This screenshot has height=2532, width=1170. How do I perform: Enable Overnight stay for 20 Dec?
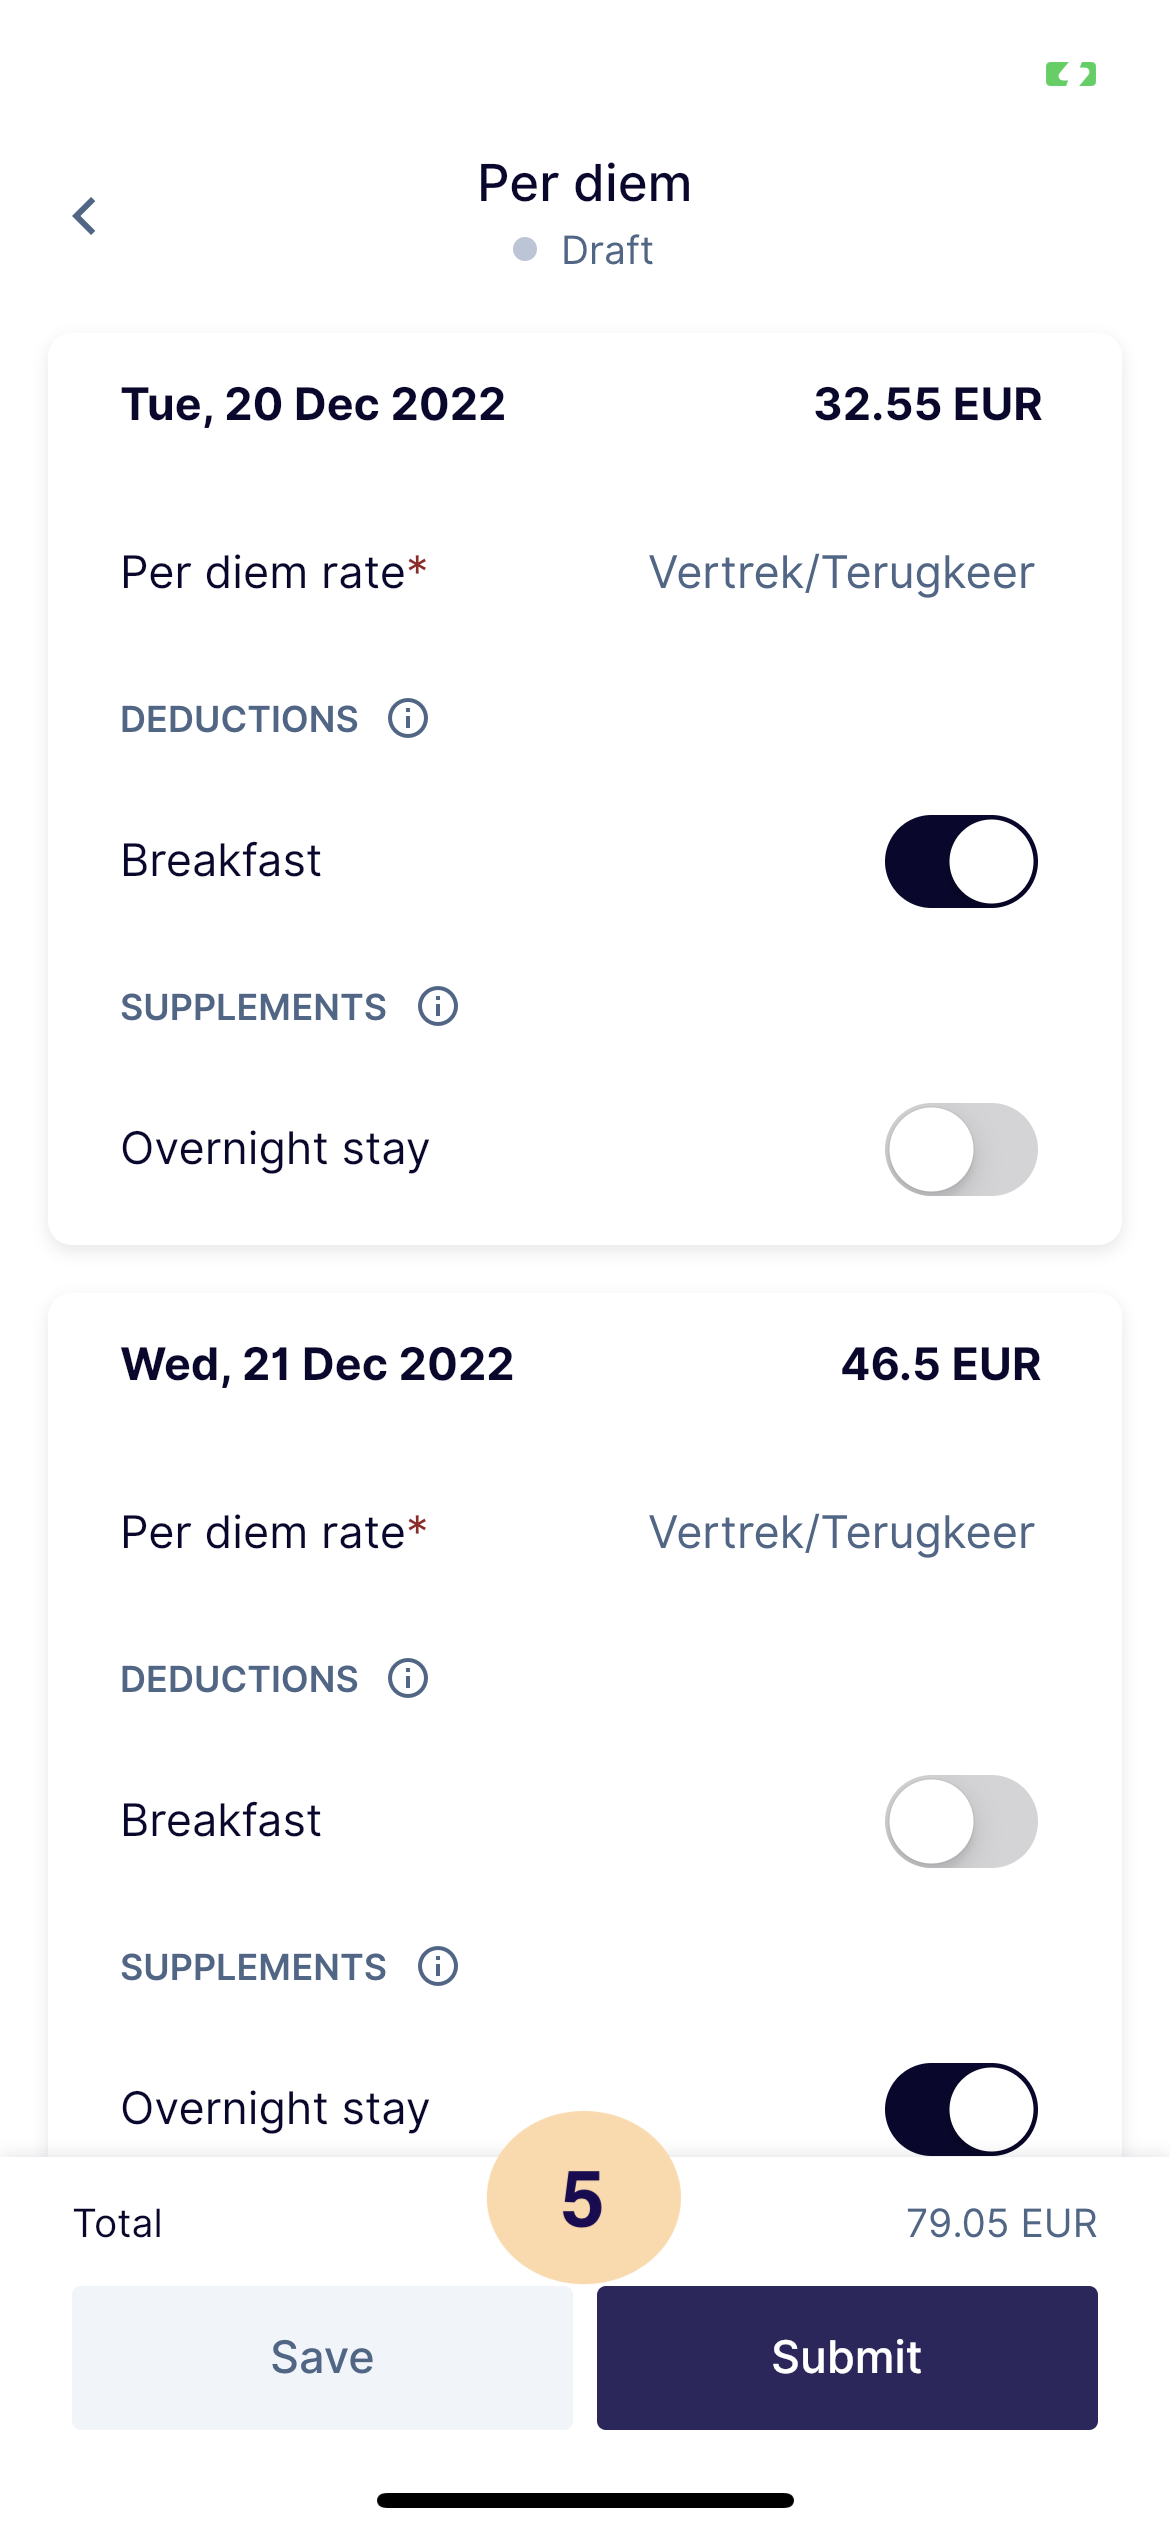[961, 1149]
